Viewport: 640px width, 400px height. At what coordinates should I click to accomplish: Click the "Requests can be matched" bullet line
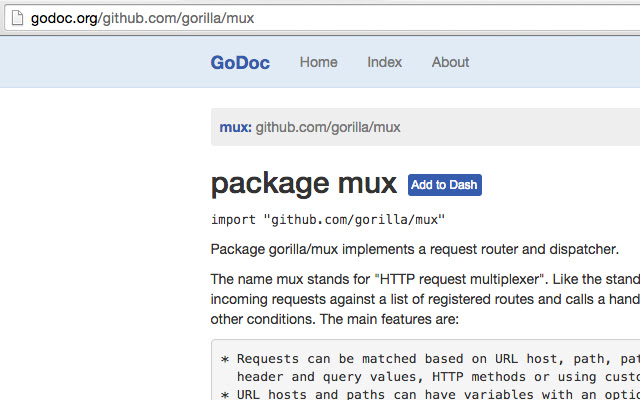[x=430, y=359]
